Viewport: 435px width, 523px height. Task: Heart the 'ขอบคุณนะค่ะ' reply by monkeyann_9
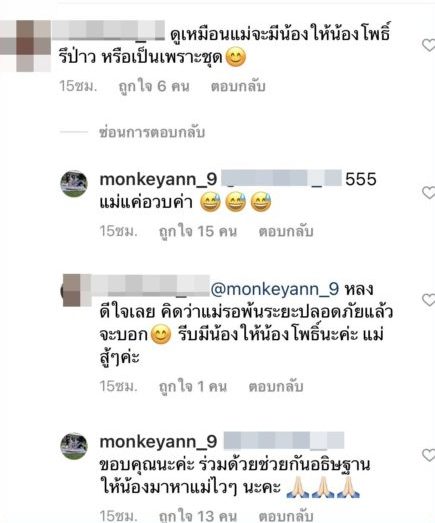click(x=429, y=455)
